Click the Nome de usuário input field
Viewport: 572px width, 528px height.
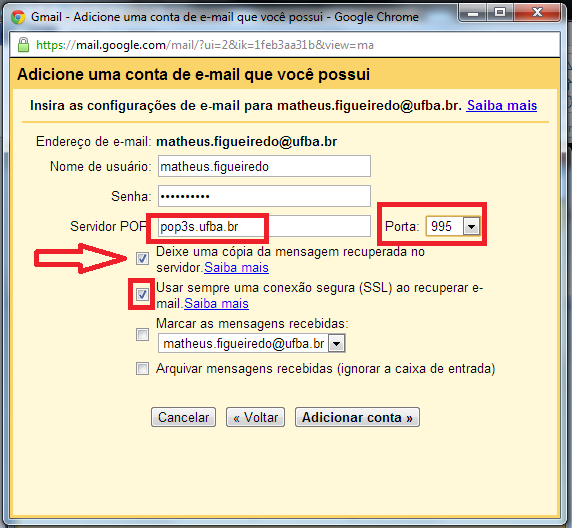(x=264, y=166)
